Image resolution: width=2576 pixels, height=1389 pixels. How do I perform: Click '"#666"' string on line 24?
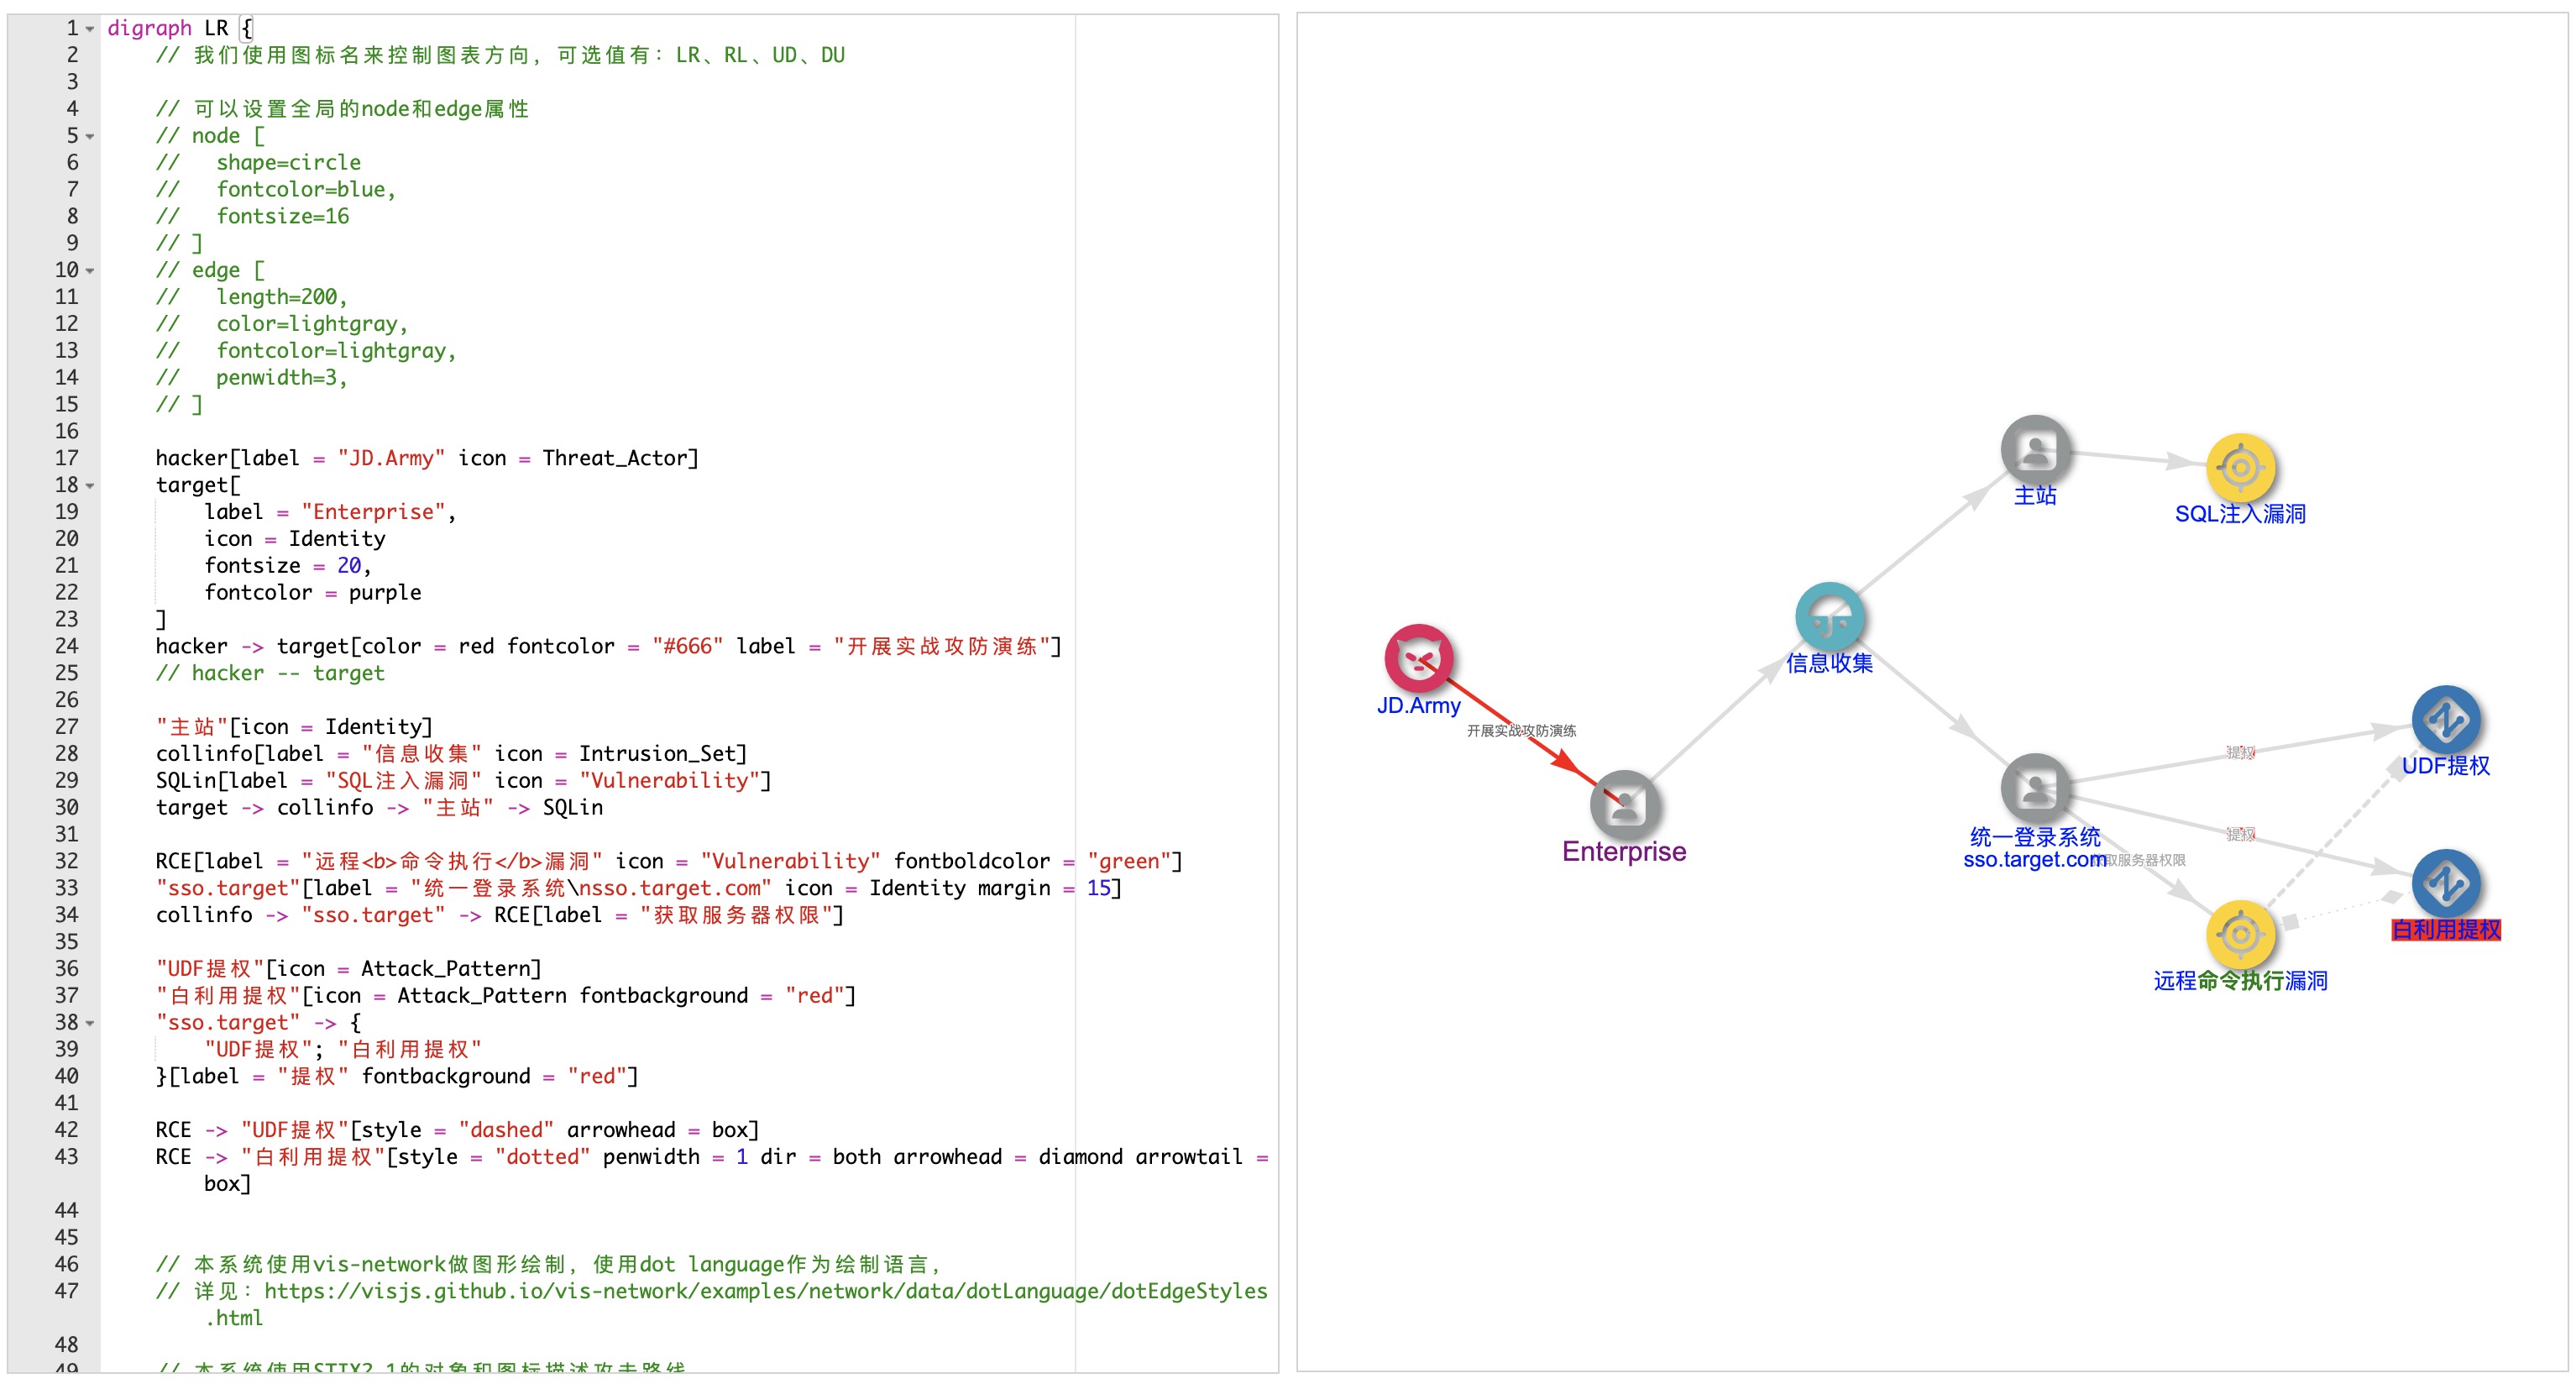pyautogui.click(x=687, y=646)
